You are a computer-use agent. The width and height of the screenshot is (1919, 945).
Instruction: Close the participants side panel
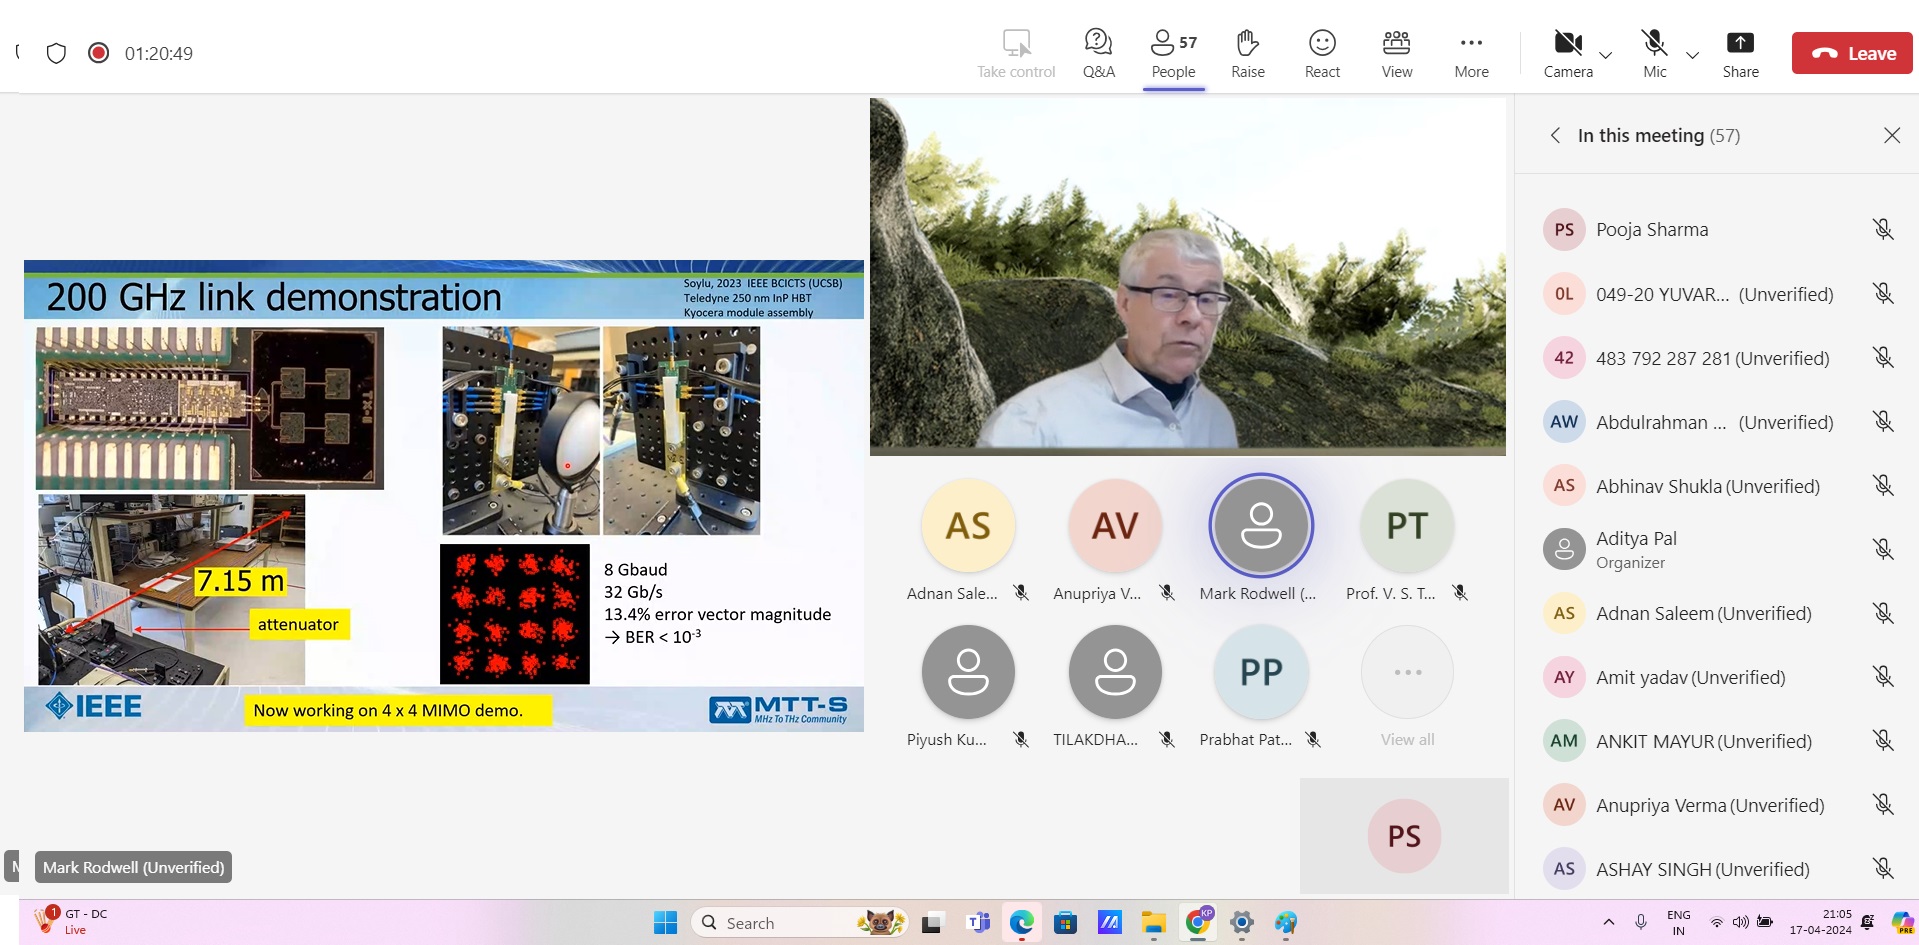1891,135
